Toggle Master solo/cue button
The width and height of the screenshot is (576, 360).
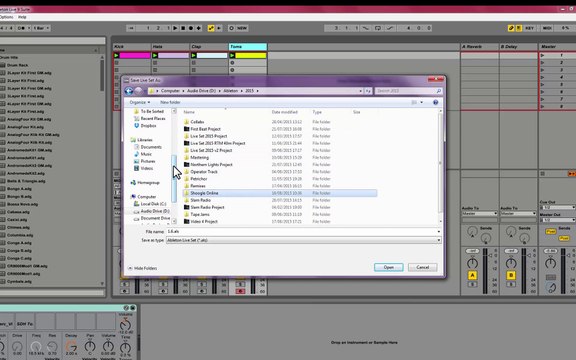coord(550,277)
